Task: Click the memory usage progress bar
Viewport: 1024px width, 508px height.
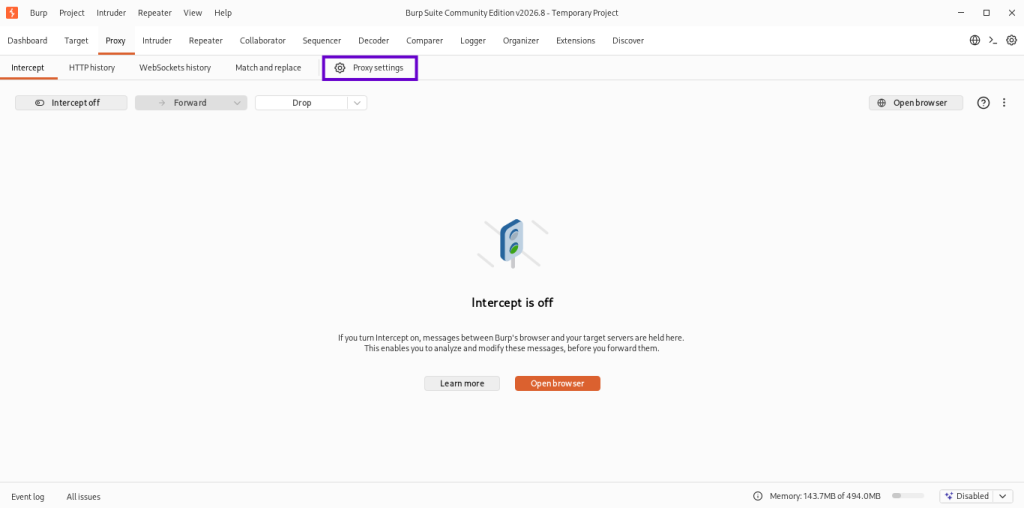Action: (908, 496)
